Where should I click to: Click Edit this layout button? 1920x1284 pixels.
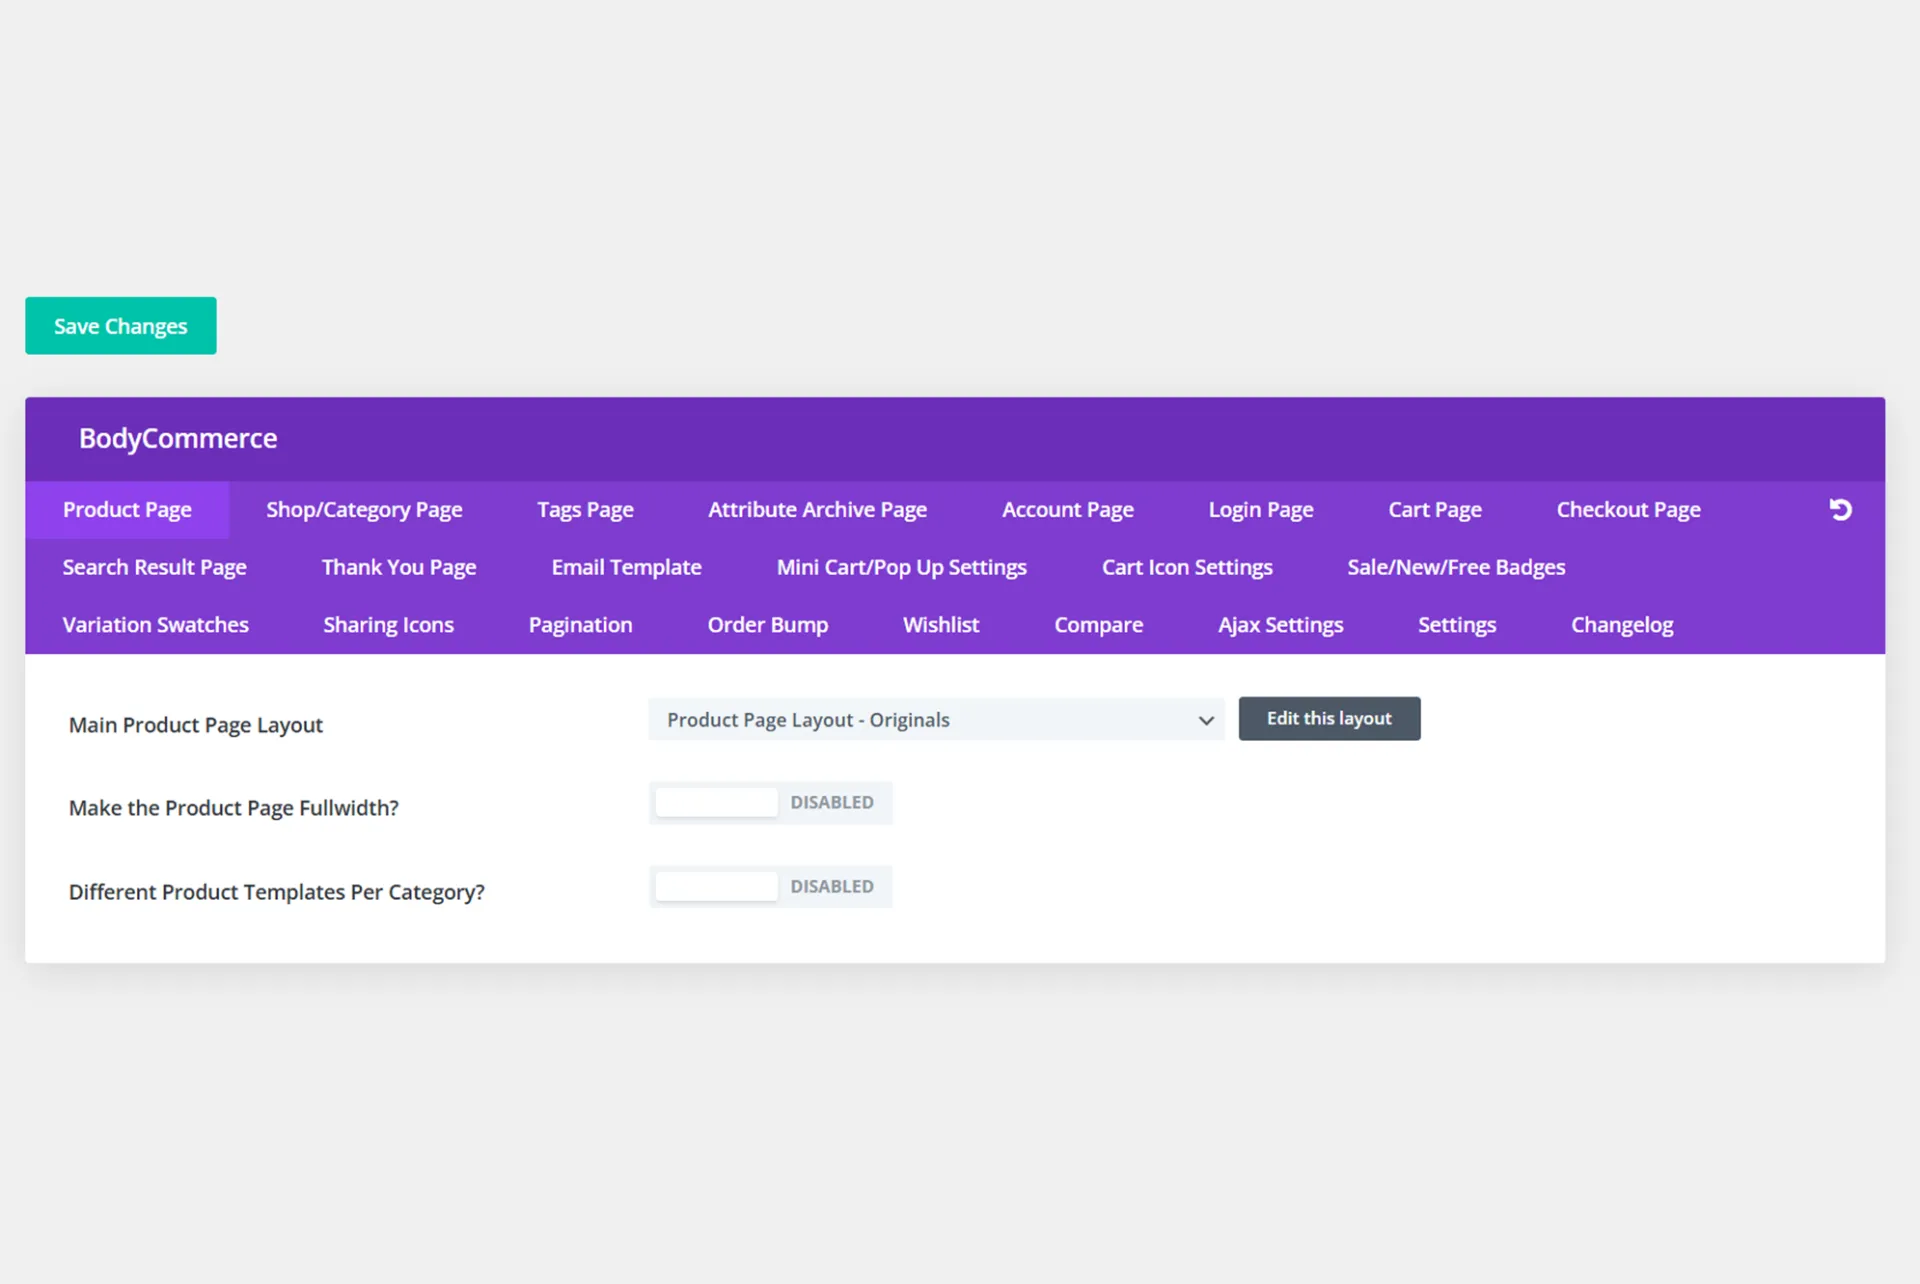(x=1329, y=719)
